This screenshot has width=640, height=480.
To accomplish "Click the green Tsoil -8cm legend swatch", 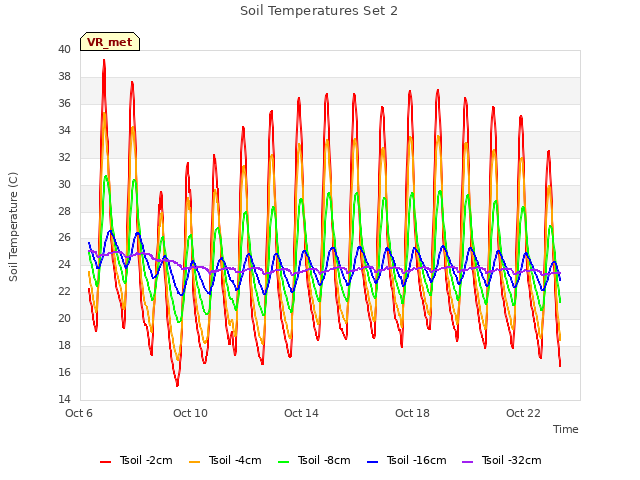I will pyautogui.click(x=283, y=462).
